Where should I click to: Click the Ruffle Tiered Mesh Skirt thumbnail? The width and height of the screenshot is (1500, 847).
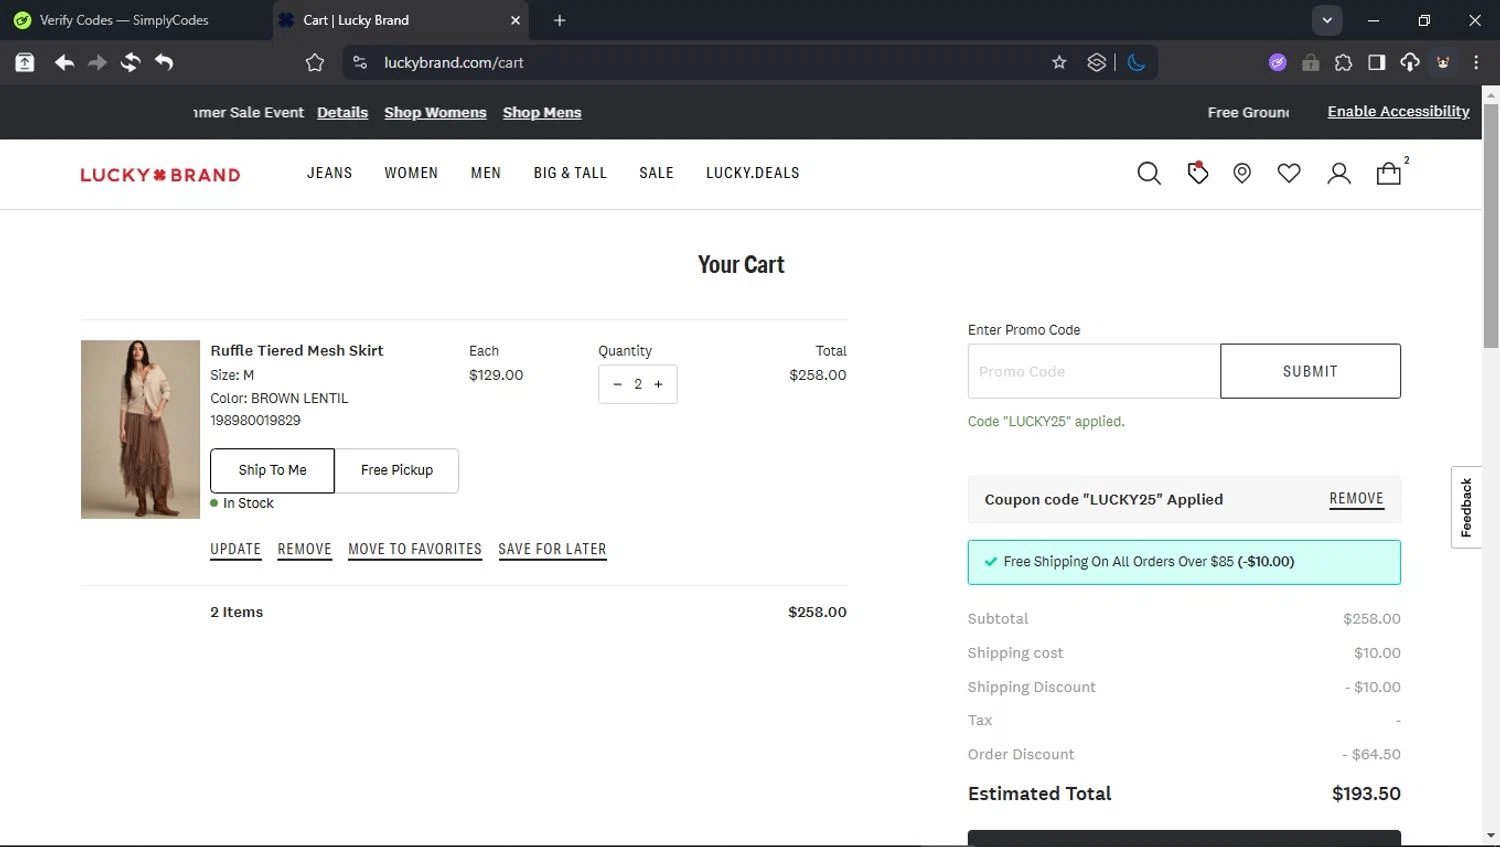pos(140,429)
